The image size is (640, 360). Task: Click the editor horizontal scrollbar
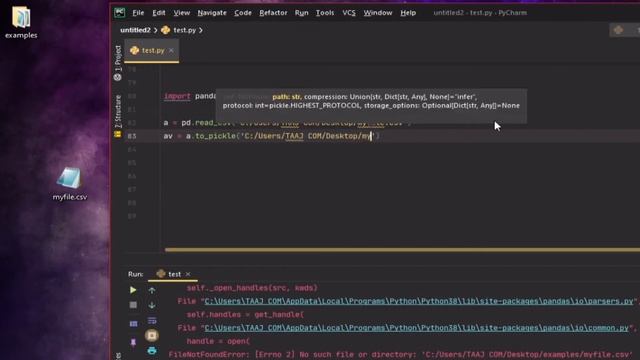[402, 250]
